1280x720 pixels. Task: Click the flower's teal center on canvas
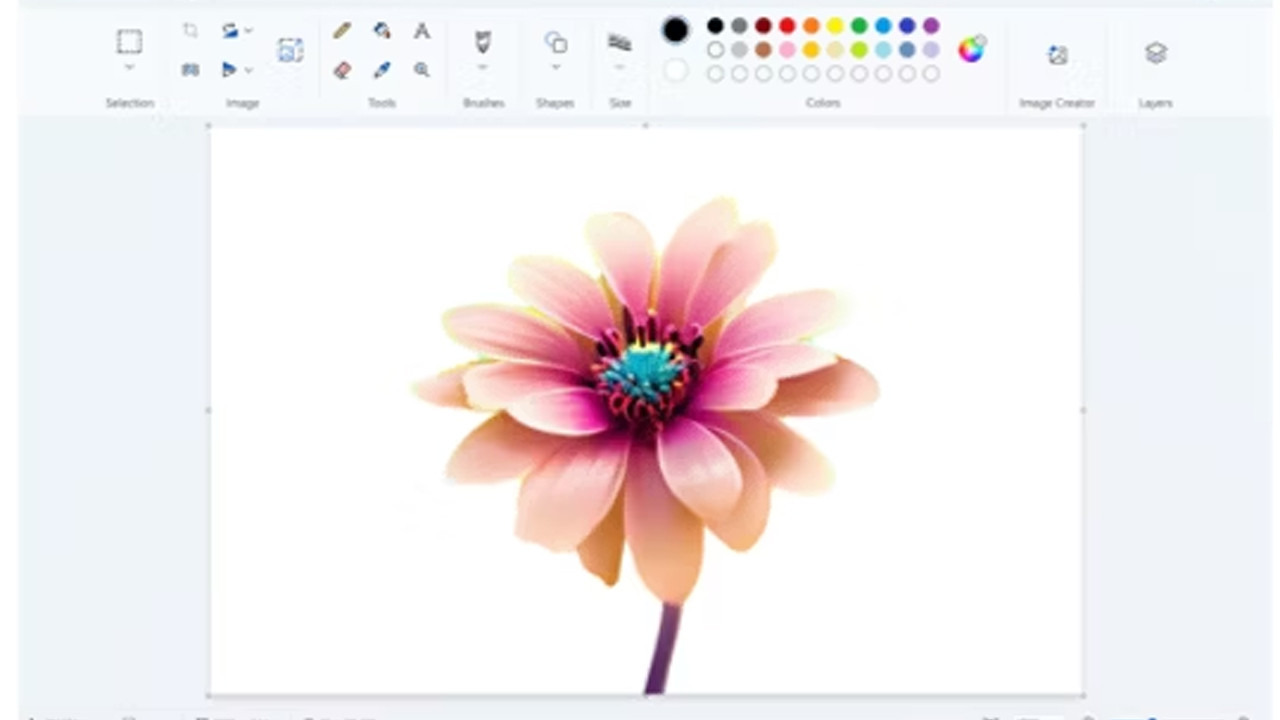click(x=645, y=371)
